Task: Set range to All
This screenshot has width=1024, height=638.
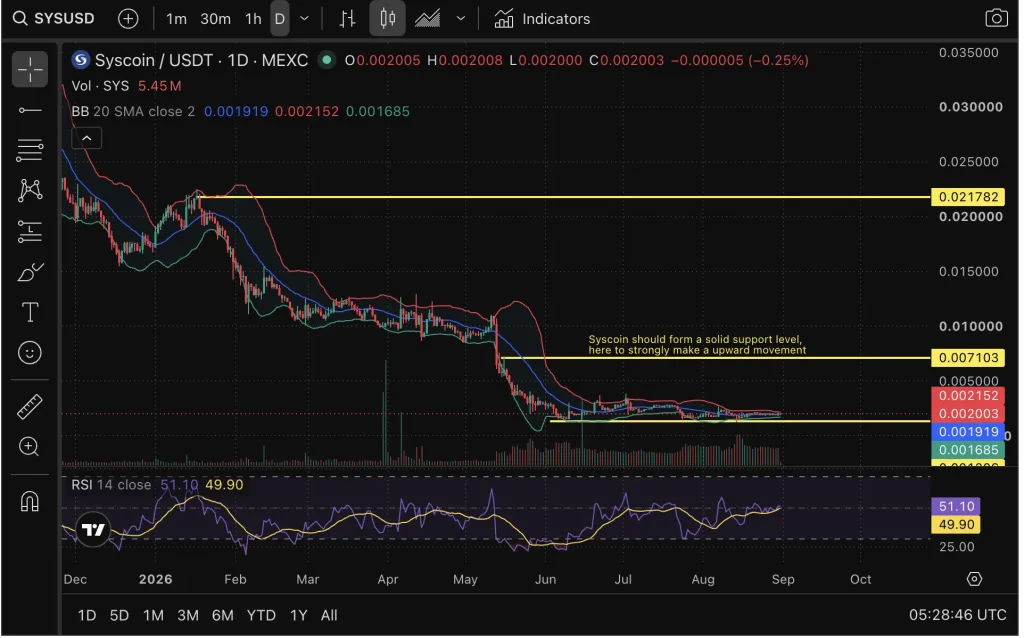Action: click(x=329, y=615)
